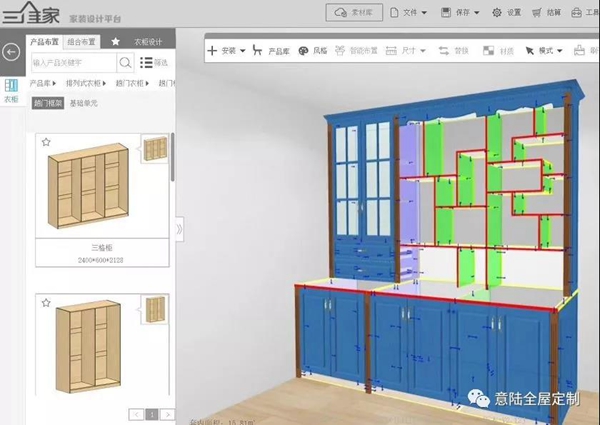Click the 2400*600*2128 dimension text
The image size is (600, 425).
pos(100,260)
